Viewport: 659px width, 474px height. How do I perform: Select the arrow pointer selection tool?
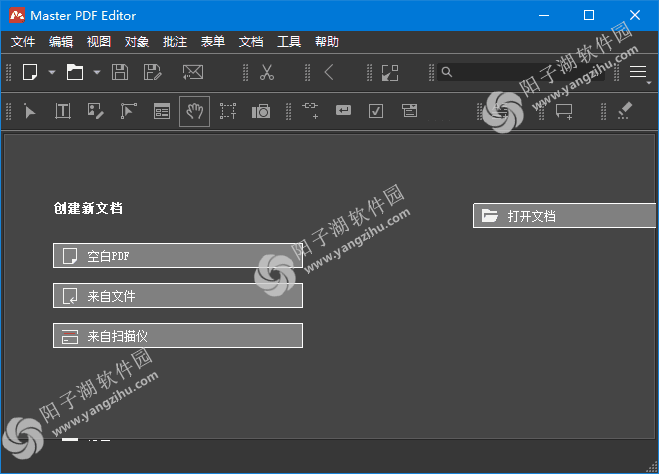coord(29,111)
